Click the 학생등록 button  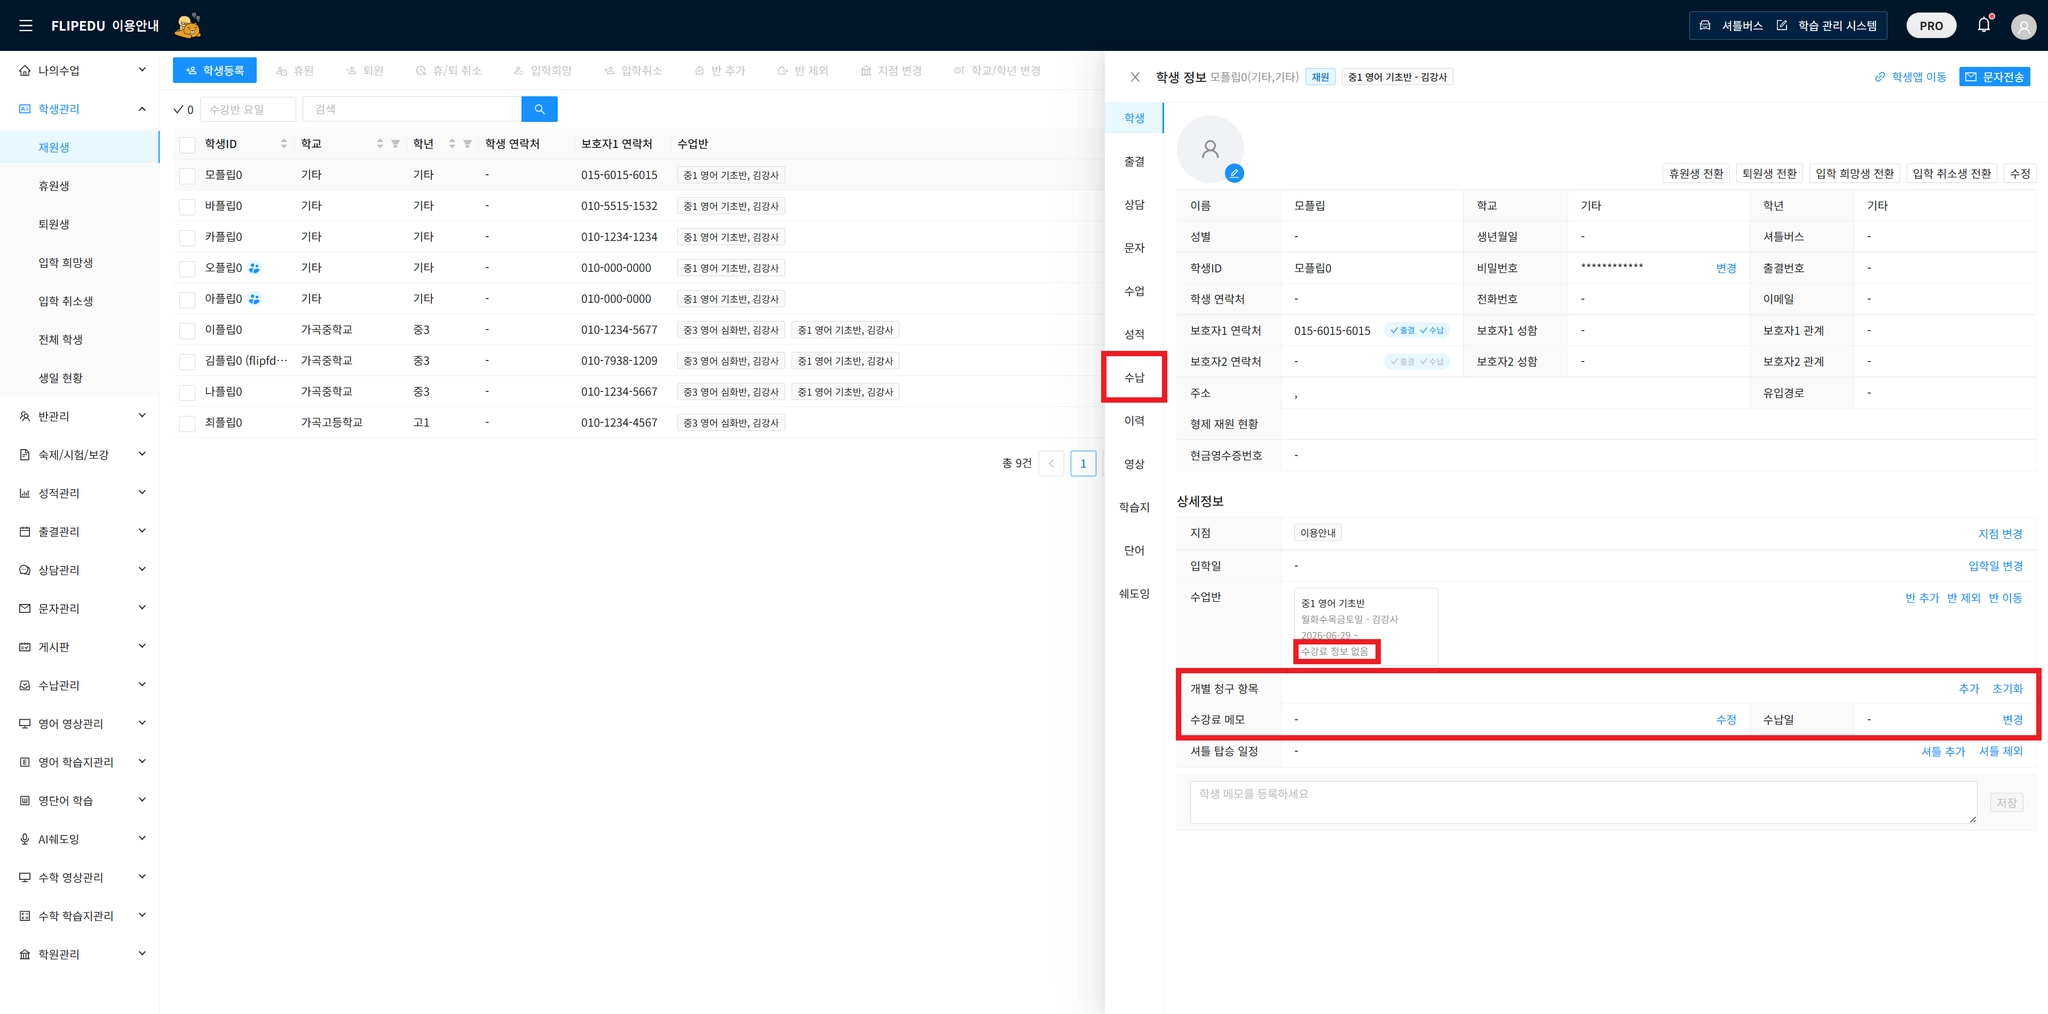[215, 71]
